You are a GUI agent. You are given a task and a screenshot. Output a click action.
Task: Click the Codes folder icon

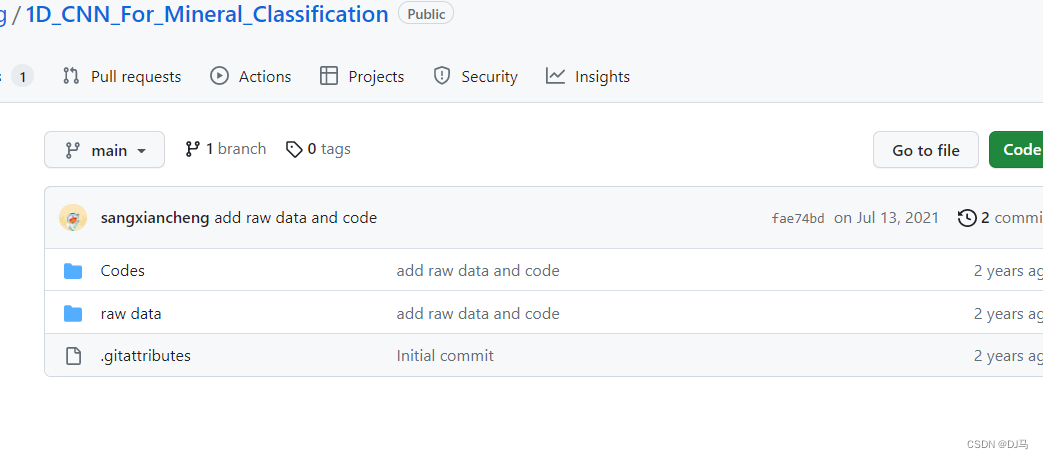tap(73, 271)
